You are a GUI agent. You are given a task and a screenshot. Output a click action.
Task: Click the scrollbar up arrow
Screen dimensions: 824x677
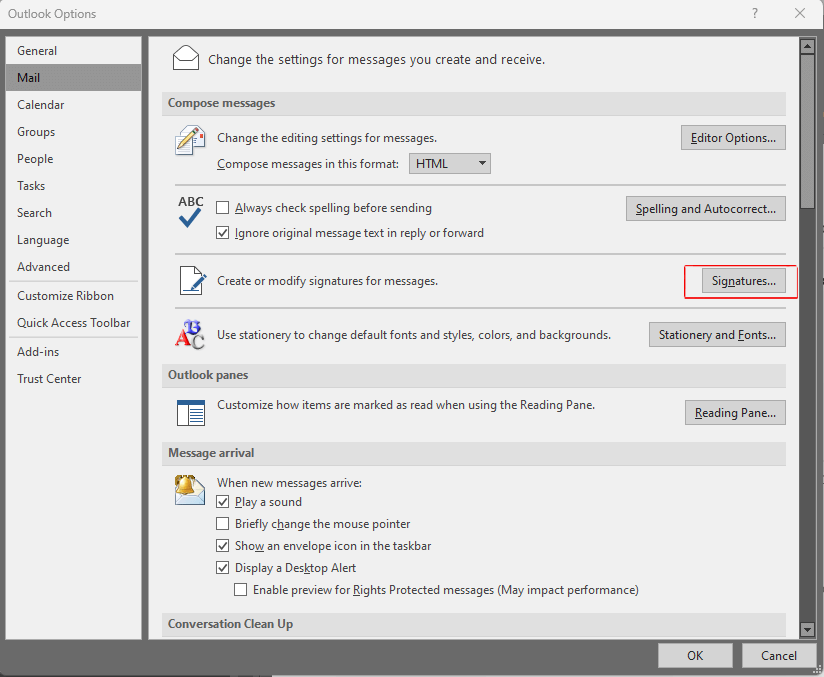click(x=807, y=46)
